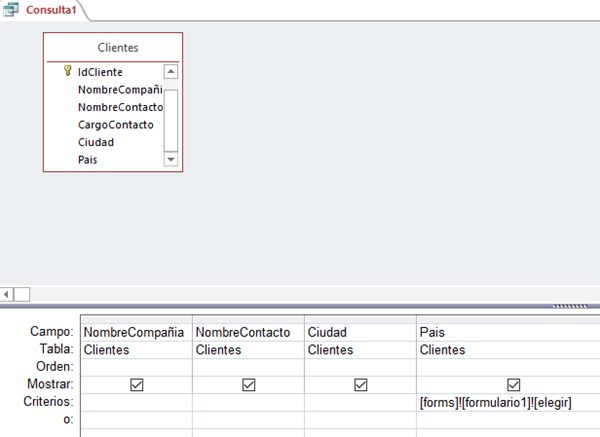The height and width of the screenshot is (437, 600).
Task: Click the Orden cell for NombreCompañia
Action: click(x=136, y=367)
